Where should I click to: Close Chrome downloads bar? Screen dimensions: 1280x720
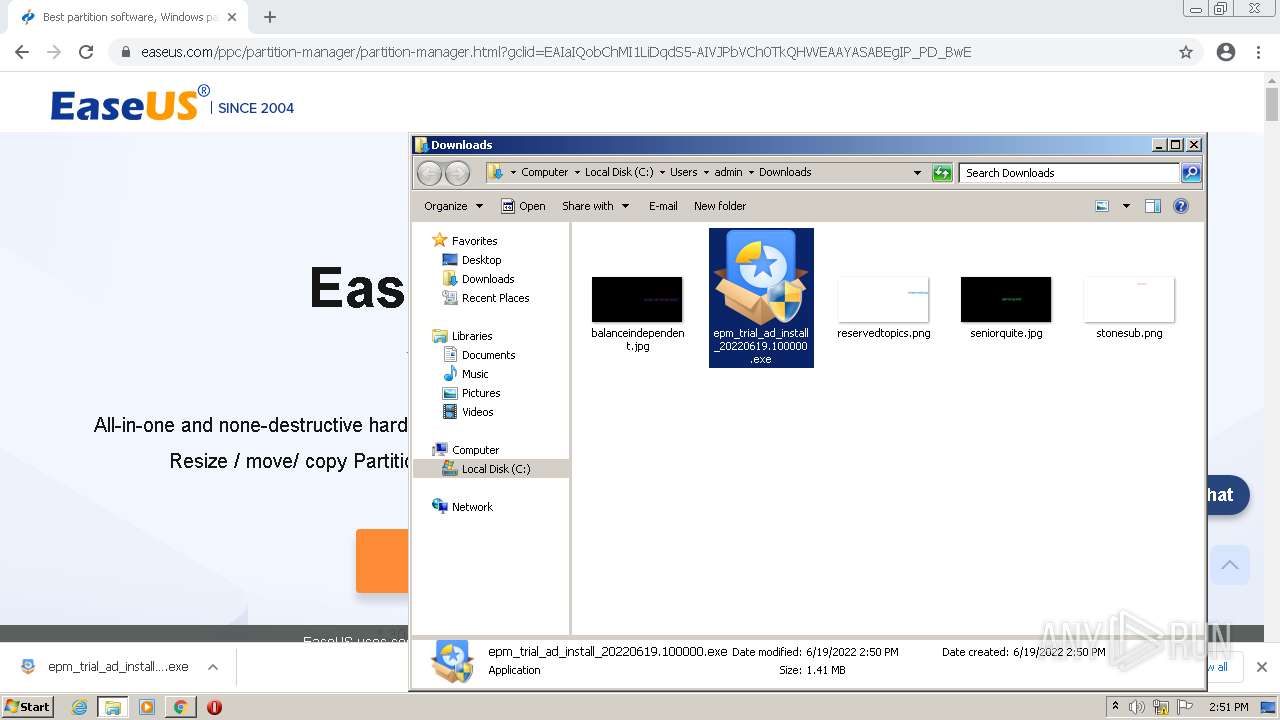pos(1262,667)
